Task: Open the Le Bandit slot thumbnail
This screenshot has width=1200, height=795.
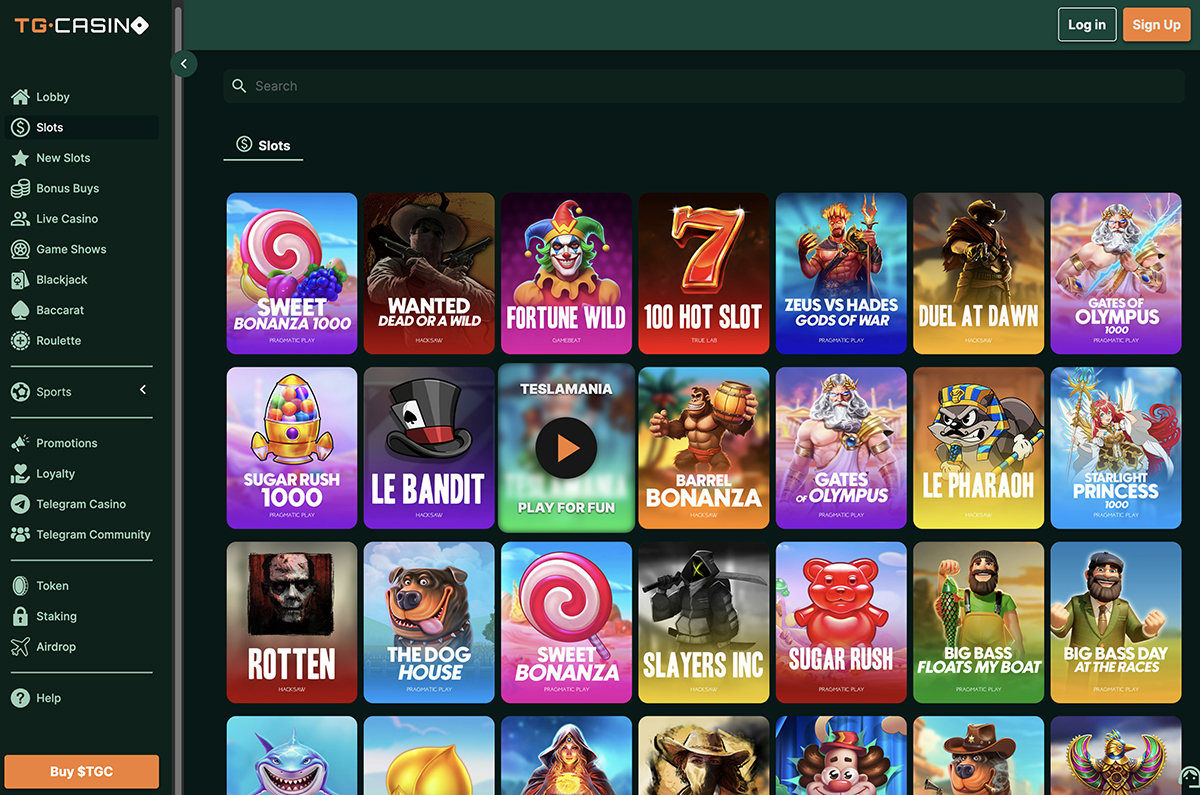Action: point(429,448)
